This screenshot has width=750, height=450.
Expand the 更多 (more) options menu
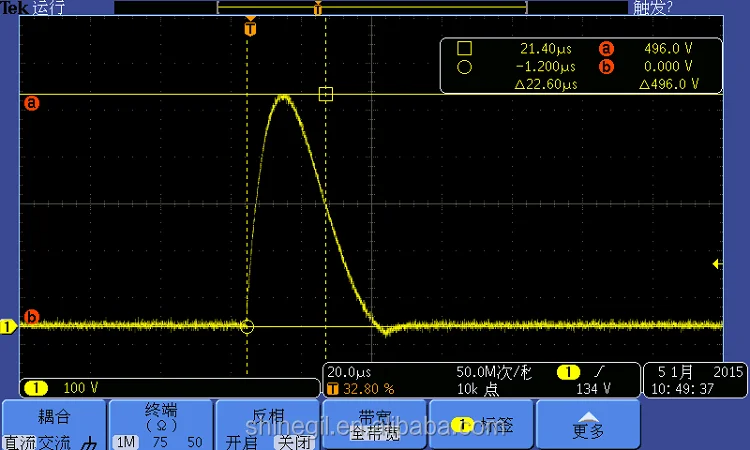pos(588,425)
